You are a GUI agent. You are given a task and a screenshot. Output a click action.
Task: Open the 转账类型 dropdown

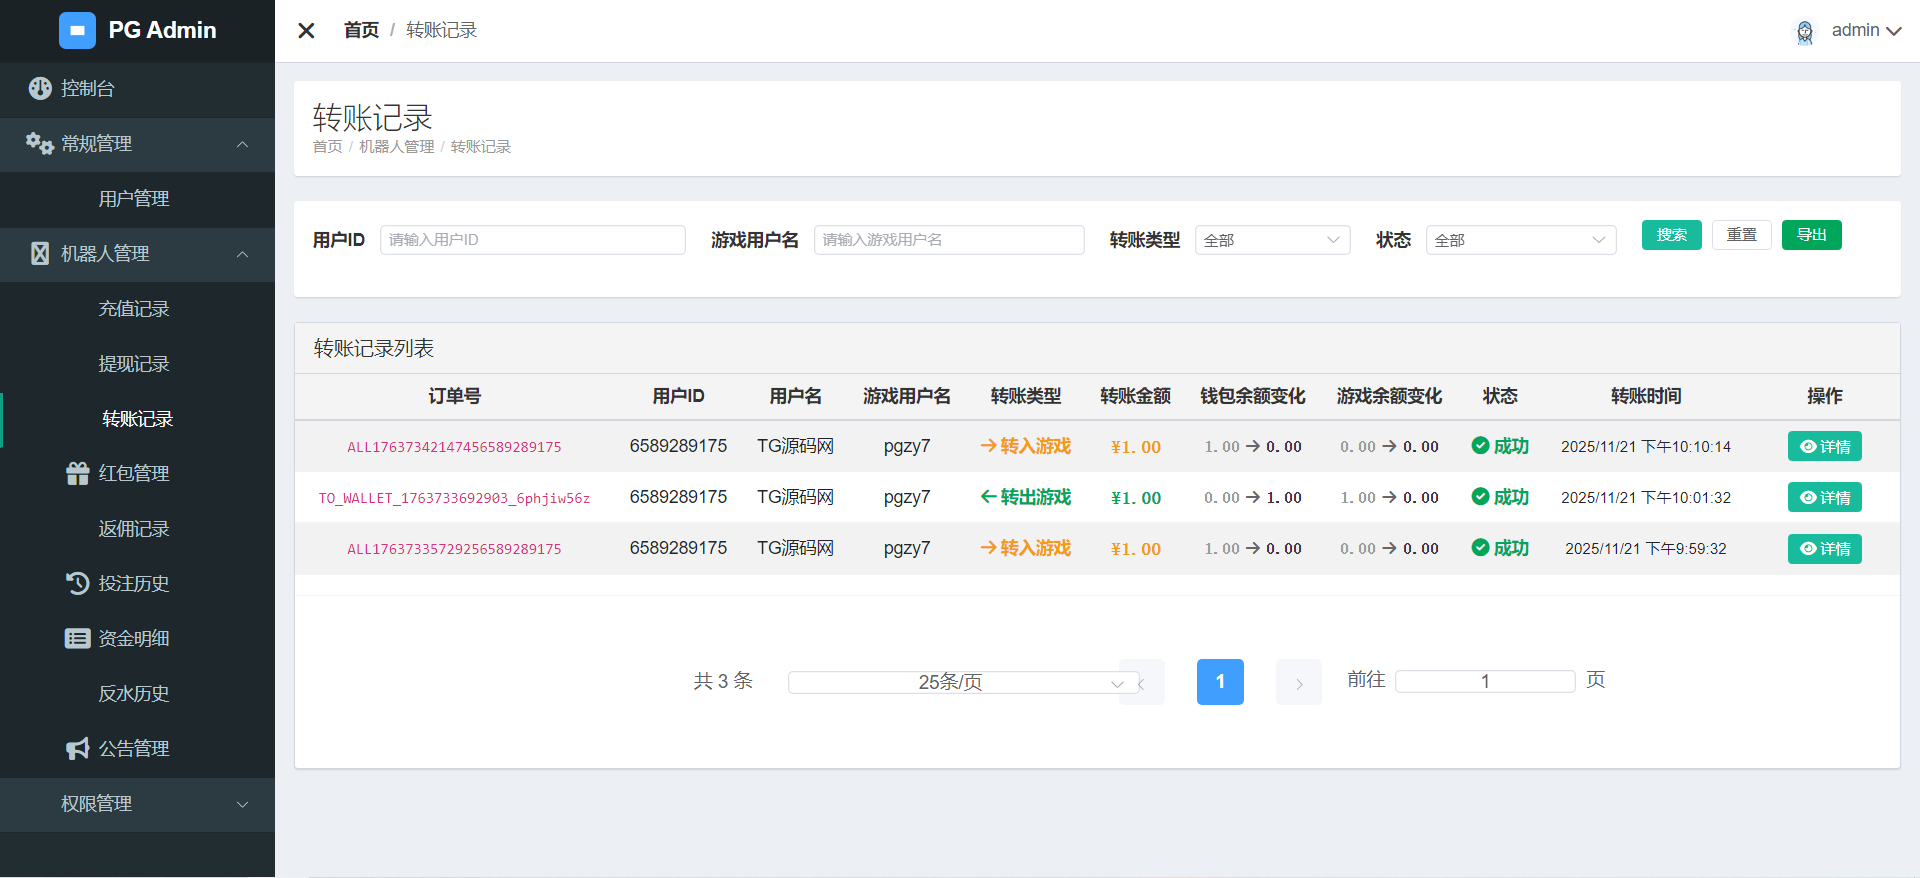pos(1271,240)
